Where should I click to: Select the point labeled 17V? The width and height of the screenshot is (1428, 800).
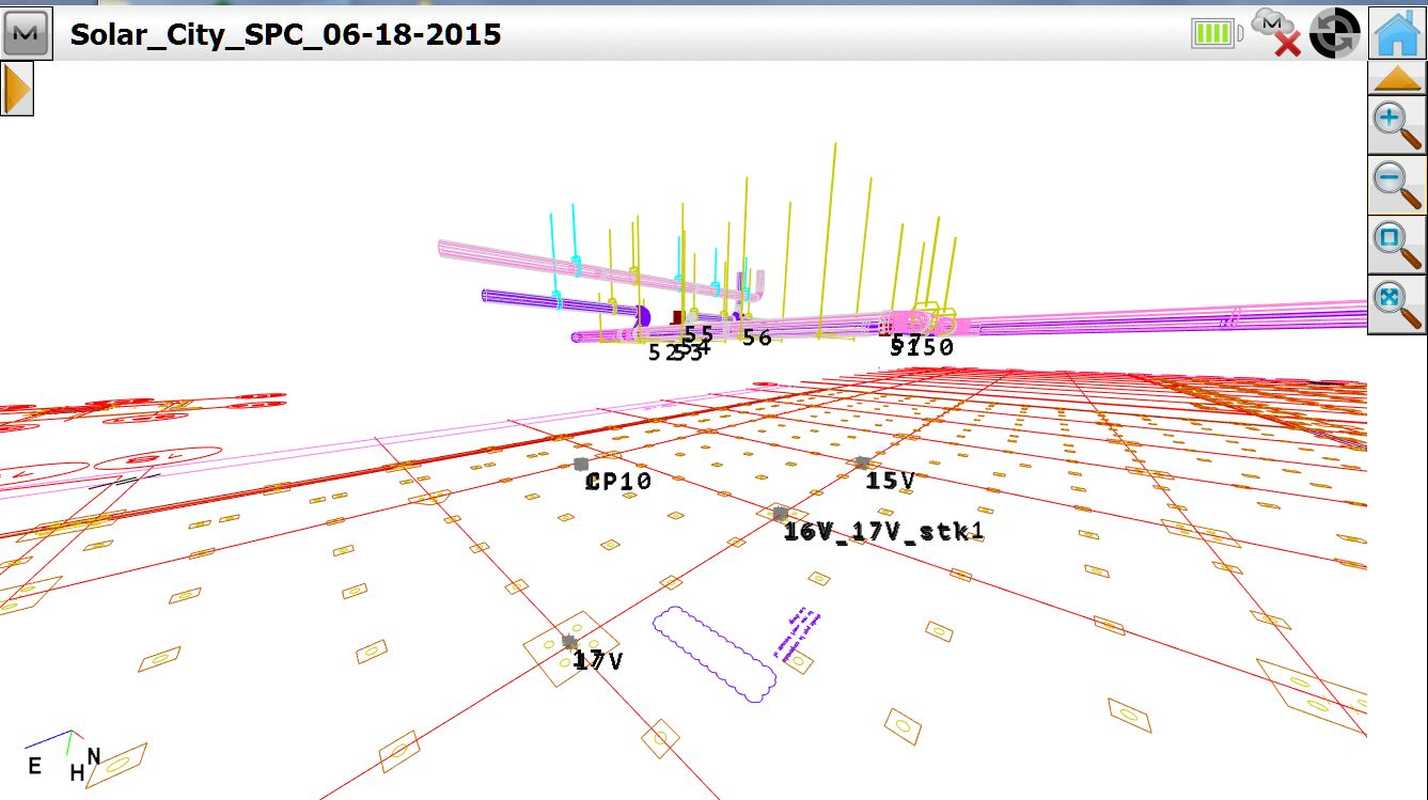570,641
